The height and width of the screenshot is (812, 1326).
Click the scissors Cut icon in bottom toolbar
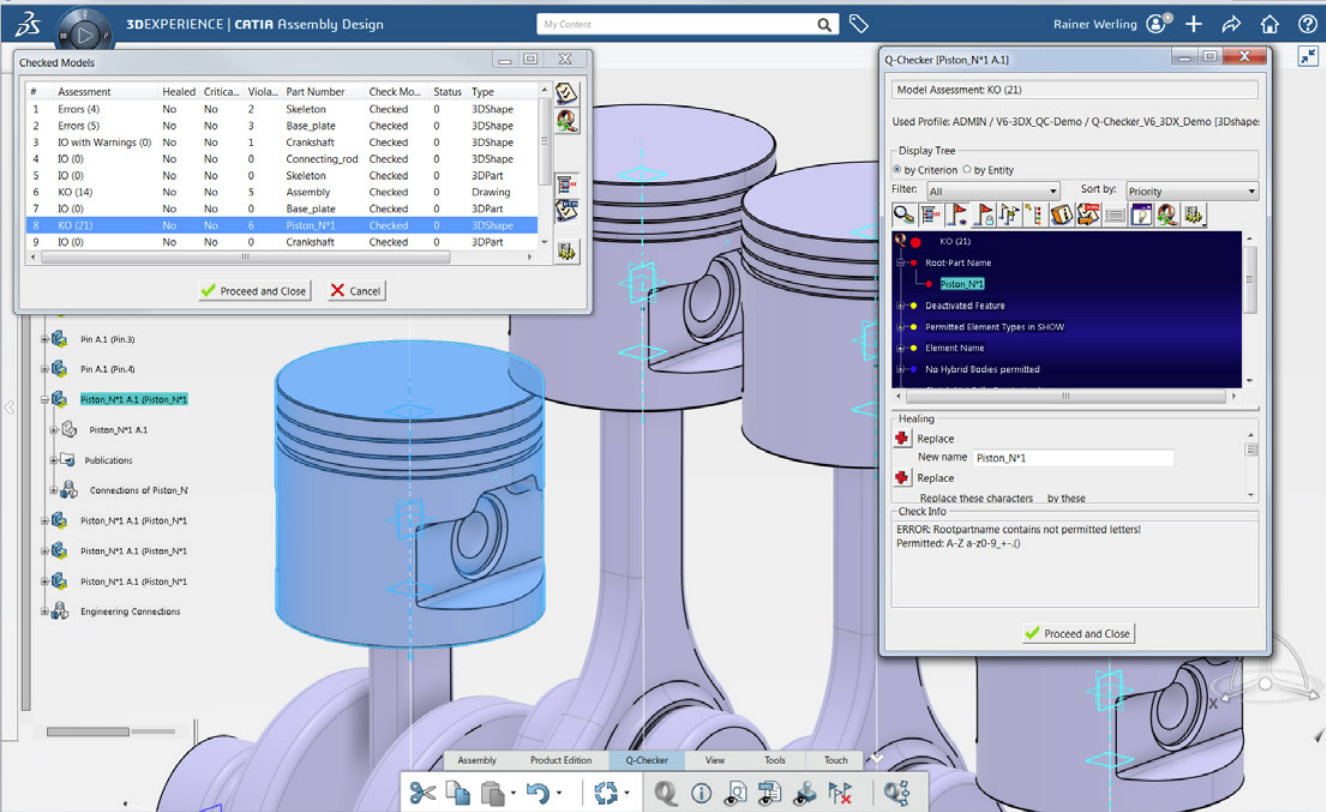tap(422, 793)
